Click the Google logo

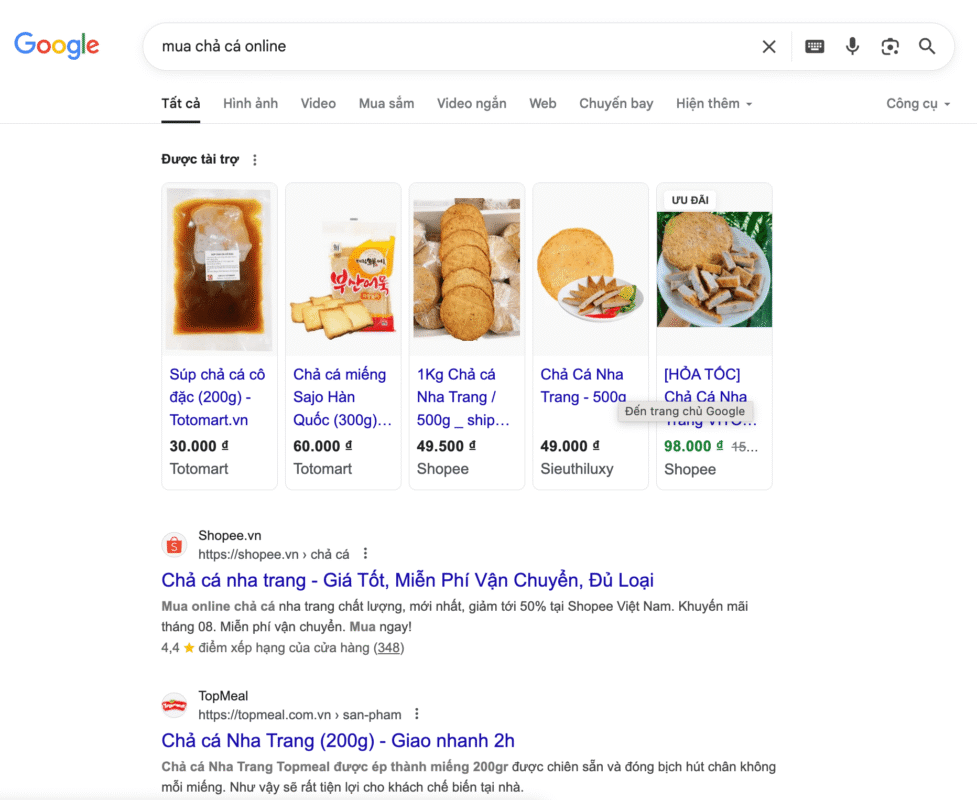[x=56, y=45]
